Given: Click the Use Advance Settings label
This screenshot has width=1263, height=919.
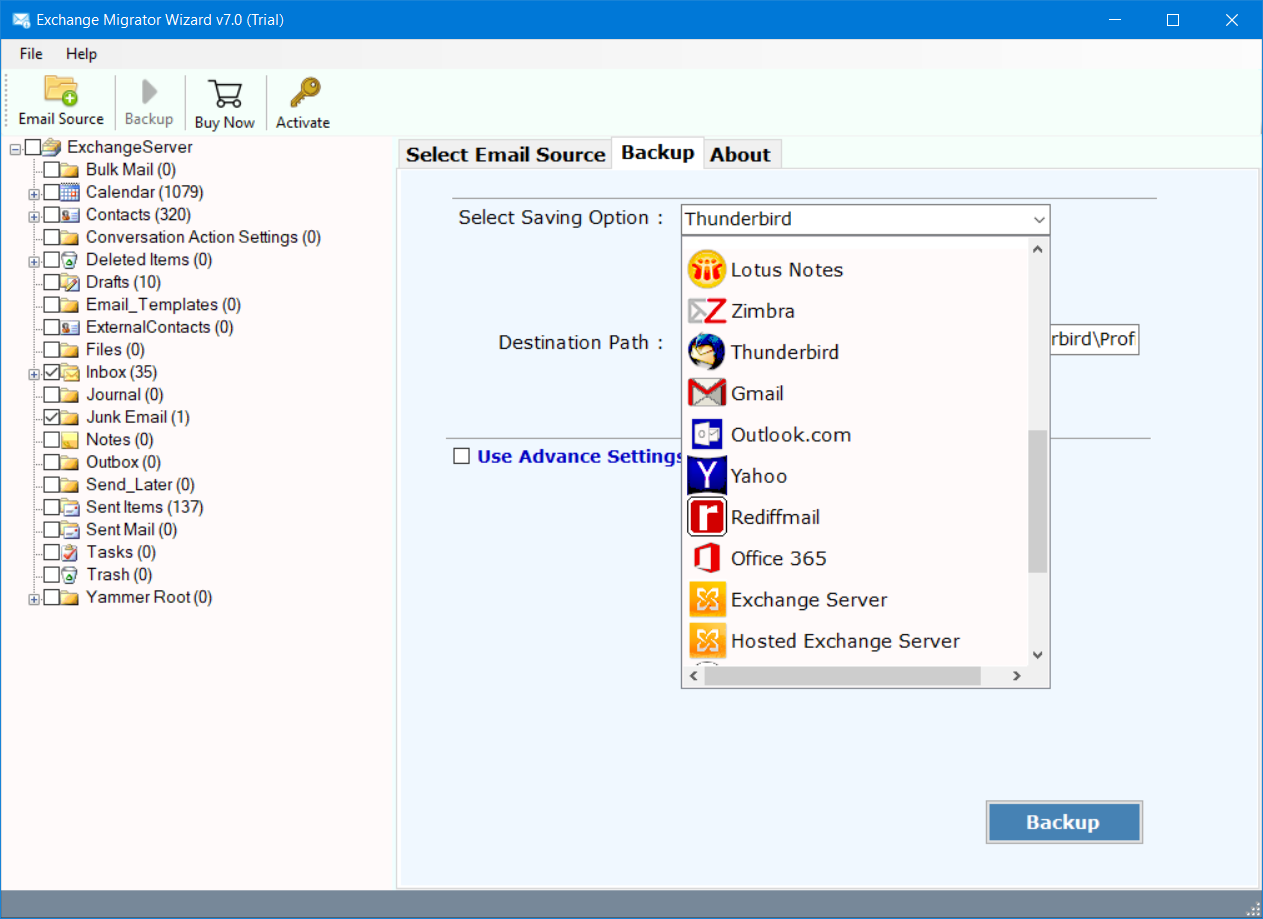Looking at the screenshot, I should (x=581, y=456).
